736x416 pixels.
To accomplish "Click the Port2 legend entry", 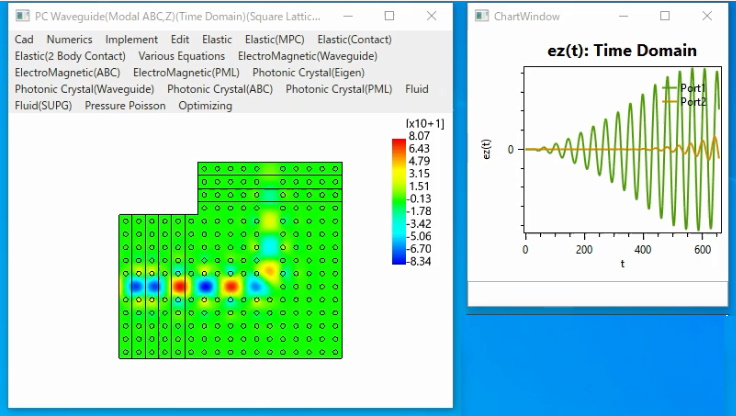I will click(x=684, y=101).
